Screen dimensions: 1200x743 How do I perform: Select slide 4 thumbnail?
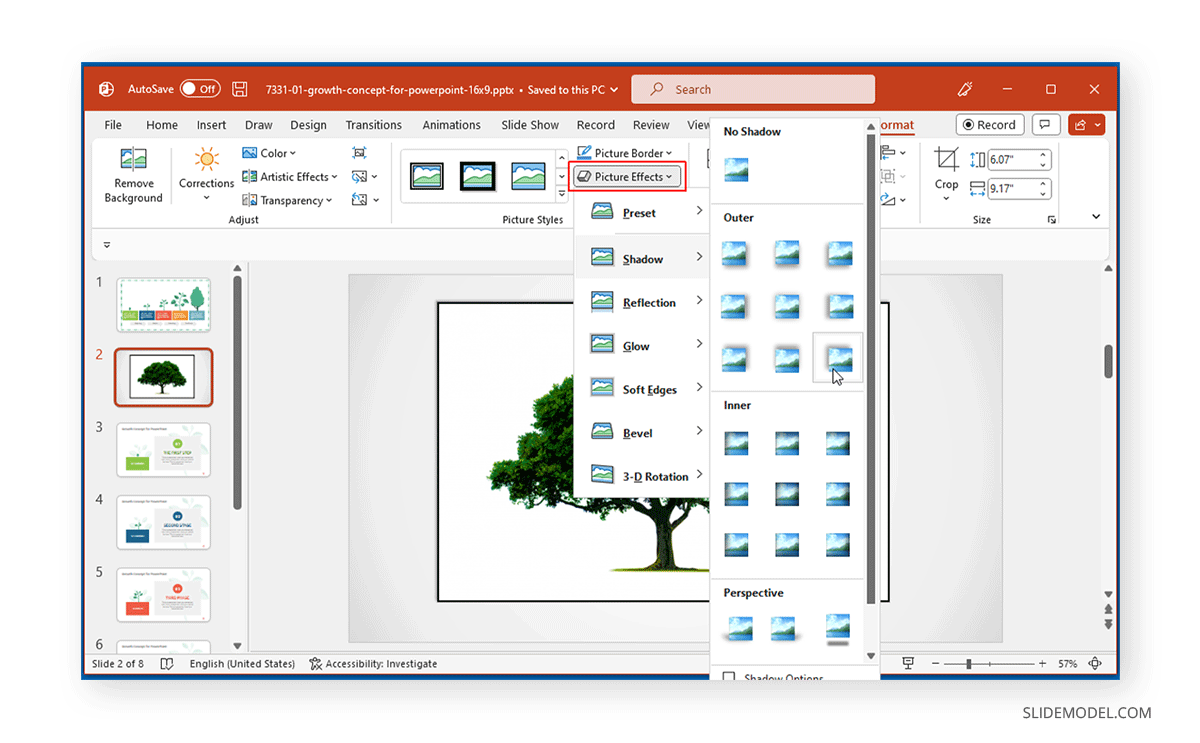click(x=163, y=522)
